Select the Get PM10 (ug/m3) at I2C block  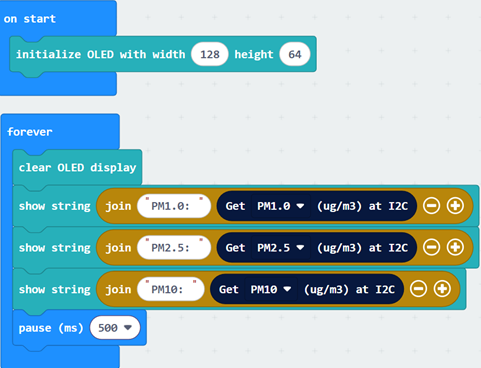click(307, 289)
